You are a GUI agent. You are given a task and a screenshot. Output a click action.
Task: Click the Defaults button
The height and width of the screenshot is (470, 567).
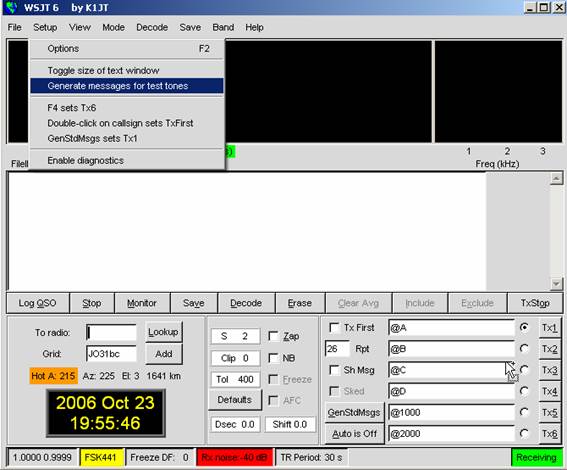click(235, 400)
